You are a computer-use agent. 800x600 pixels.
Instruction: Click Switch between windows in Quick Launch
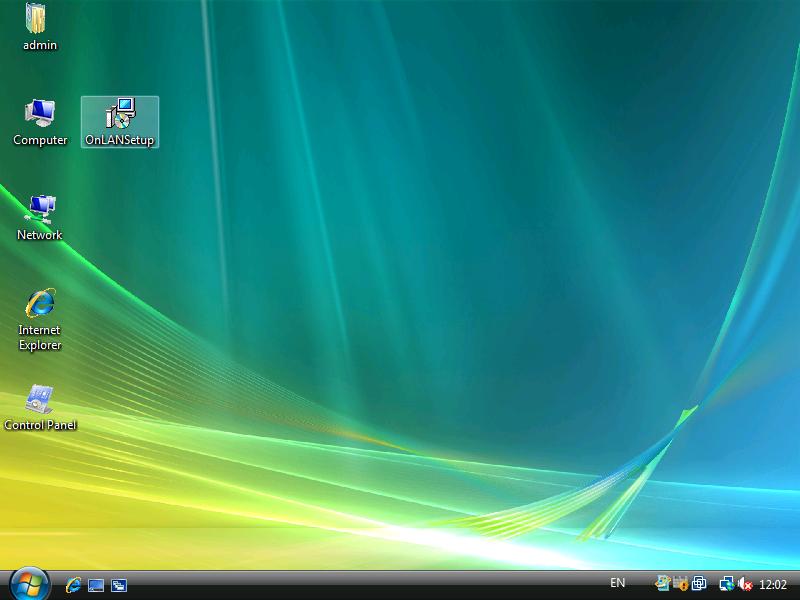pos(119,584)
